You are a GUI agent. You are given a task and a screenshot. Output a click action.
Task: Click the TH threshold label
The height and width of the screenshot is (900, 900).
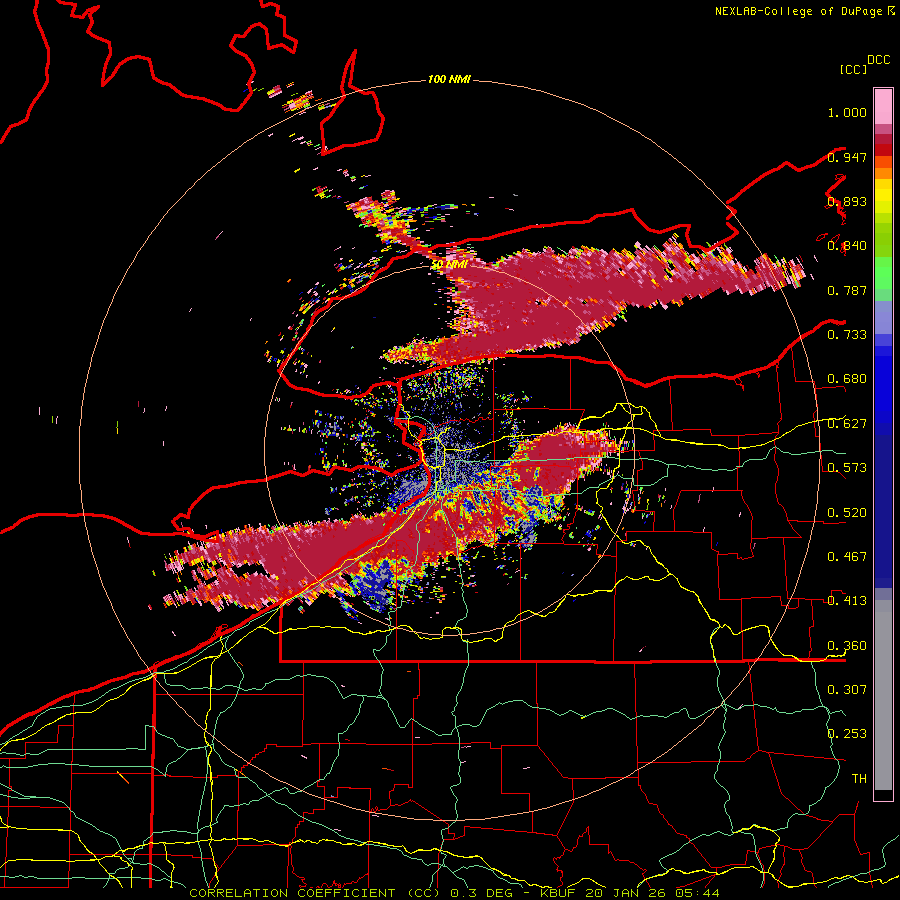coord(859,778)
